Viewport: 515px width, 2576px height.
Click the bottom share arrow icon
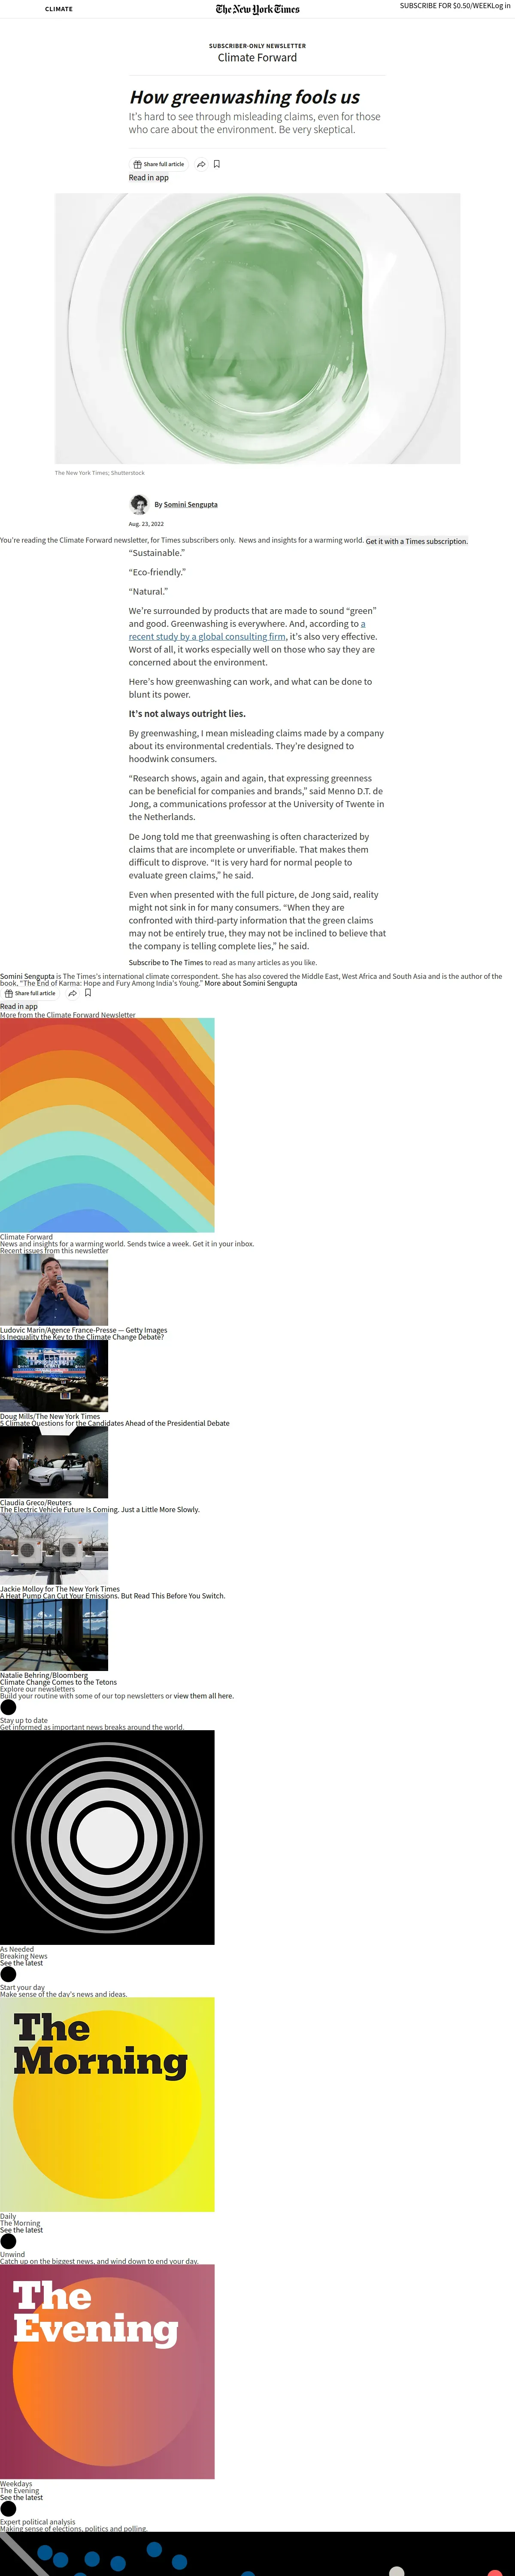(x=72, y=993)
